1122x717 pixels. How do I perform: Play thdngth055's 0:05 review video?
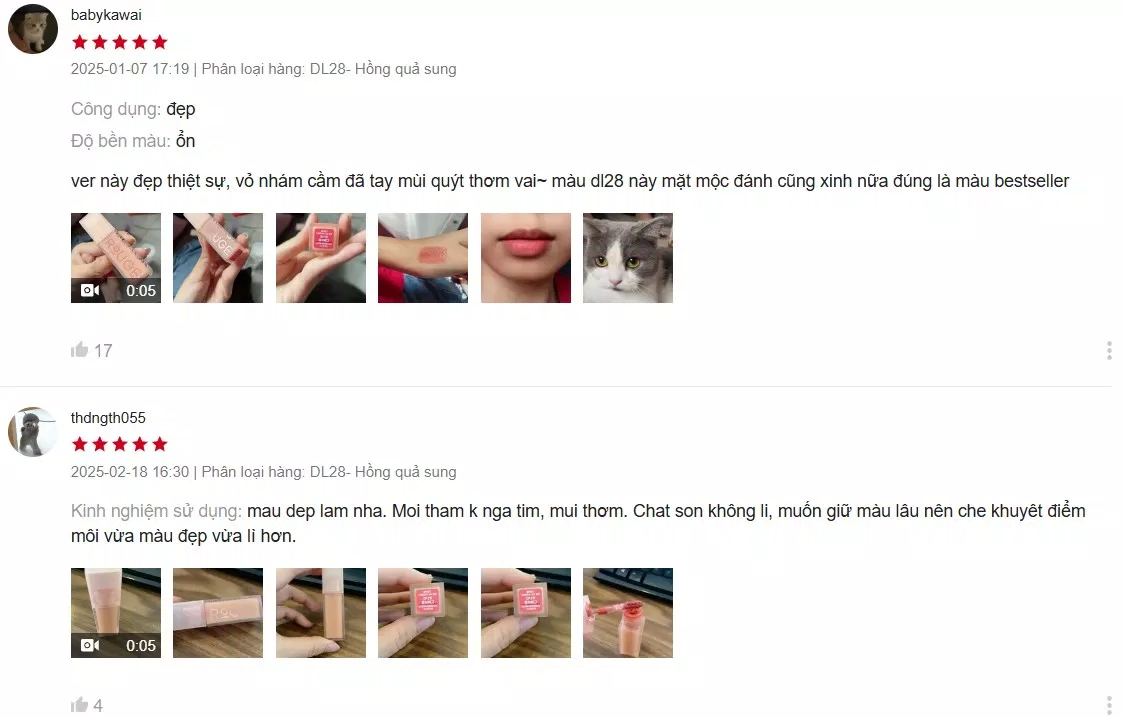click(x=116, y=613)
